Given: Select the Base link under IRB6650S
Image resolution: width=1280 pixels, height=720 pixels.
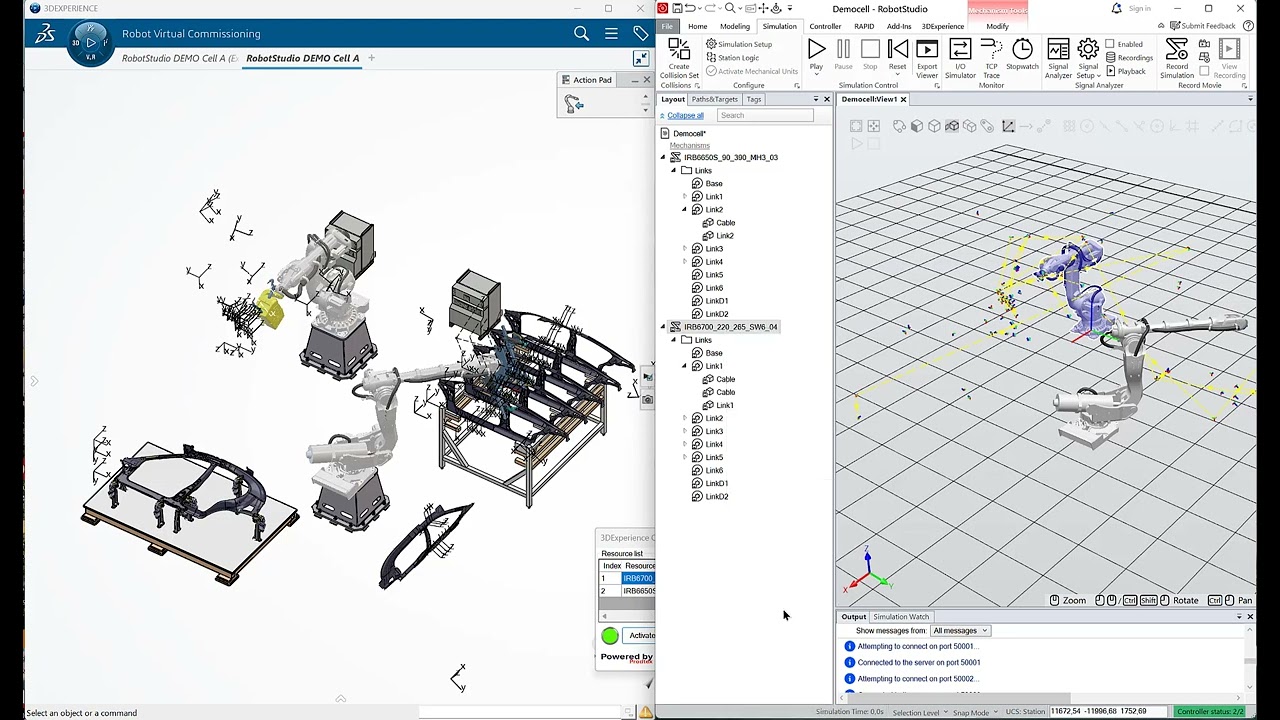Looking at the screenshot, I should click(713, 183).
